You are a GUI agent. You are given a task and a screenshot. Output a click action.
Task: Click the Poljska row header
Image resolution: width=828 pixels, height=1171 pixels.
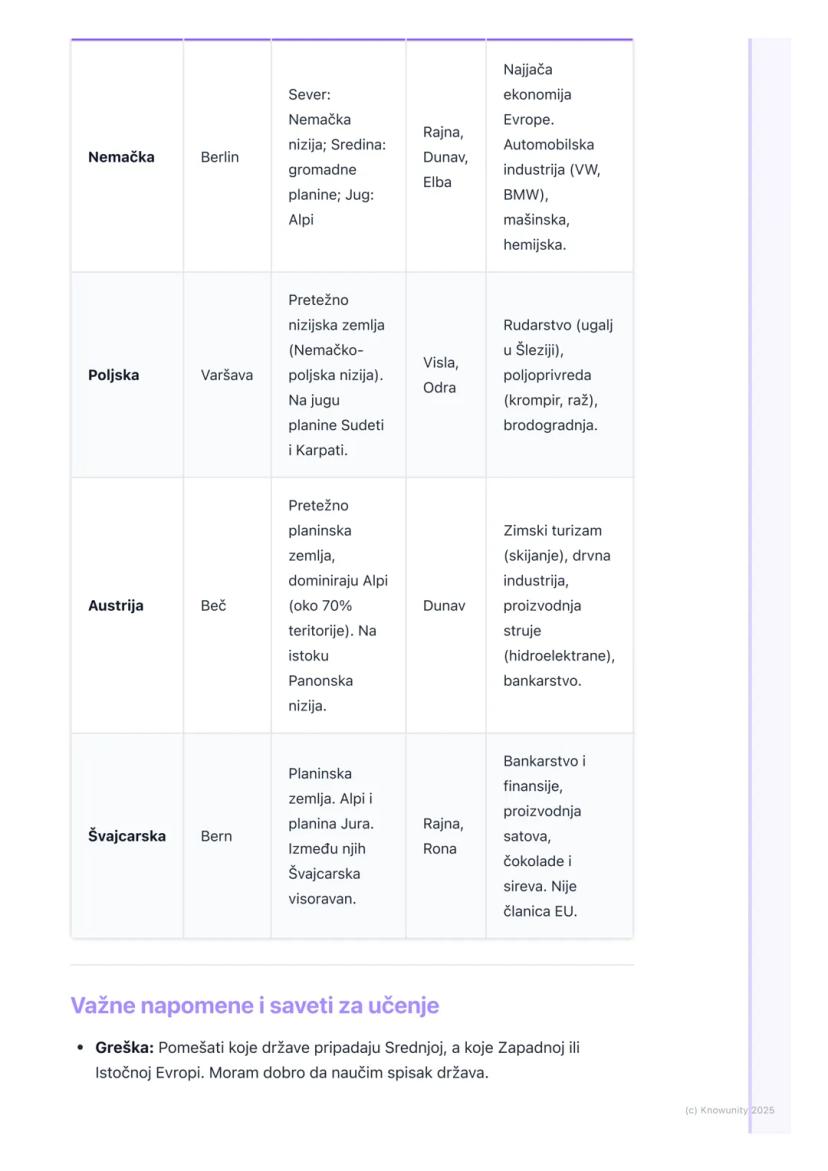[114, 375]
